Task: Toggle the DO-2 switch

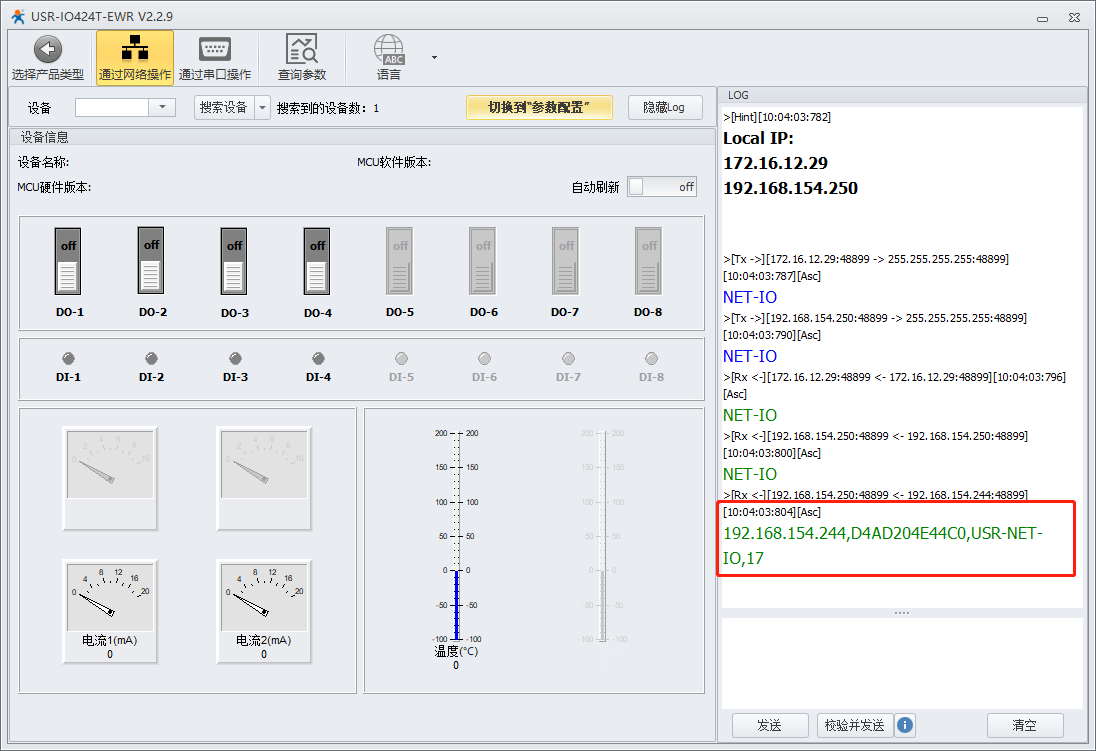Action: coord(151,260)
